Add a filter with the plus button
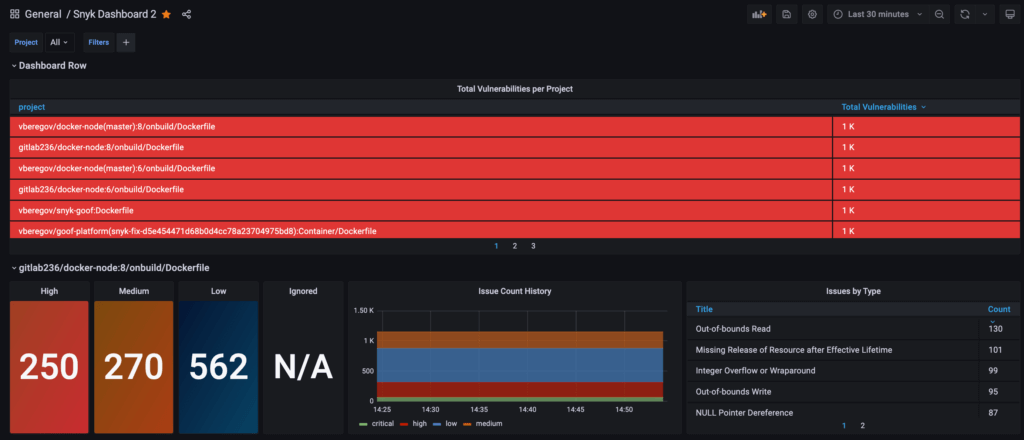This screenshot has height=440, width=1024. click(126, 42)
